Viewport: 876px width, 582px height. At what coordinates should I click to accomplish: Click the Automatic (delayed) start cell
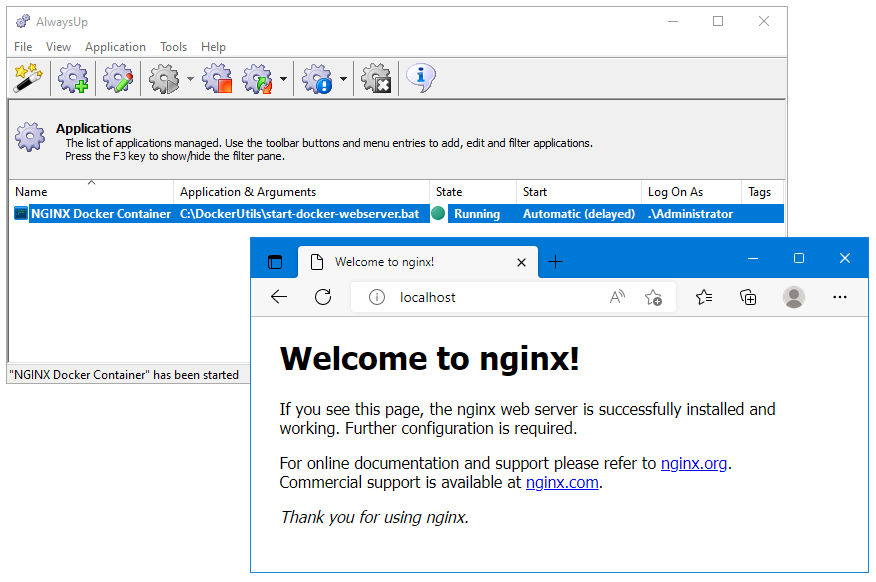579,213
